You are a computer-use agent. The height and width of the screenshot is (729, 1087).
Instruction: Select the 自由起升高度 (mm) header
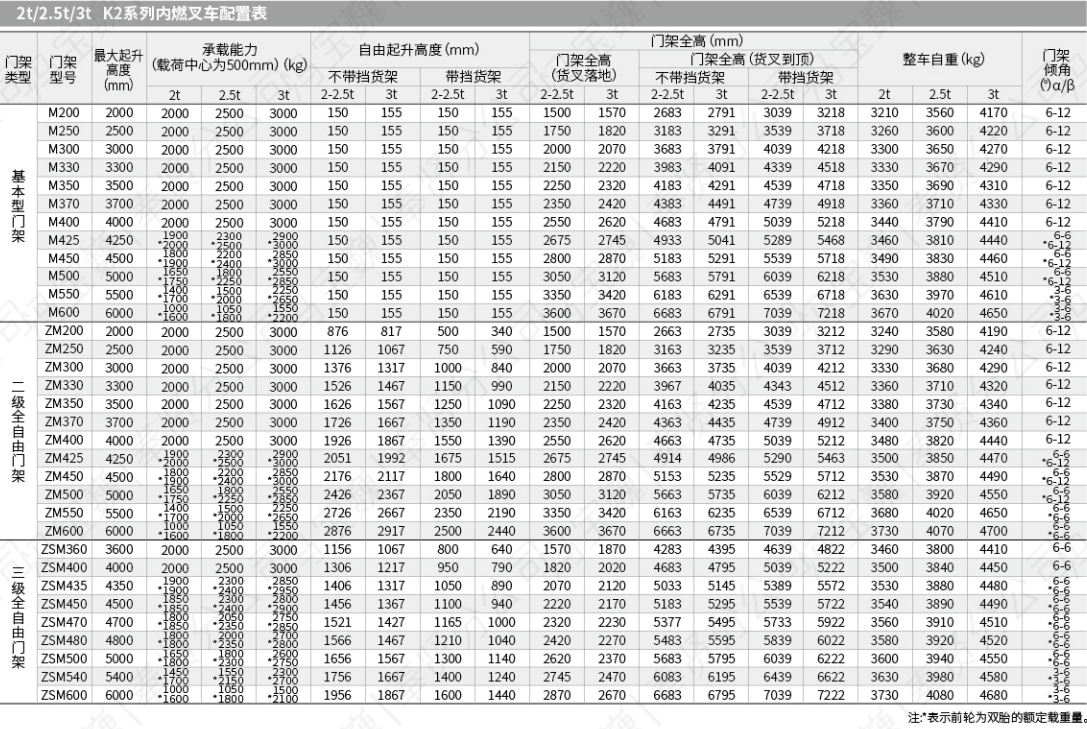click(419, 49)
